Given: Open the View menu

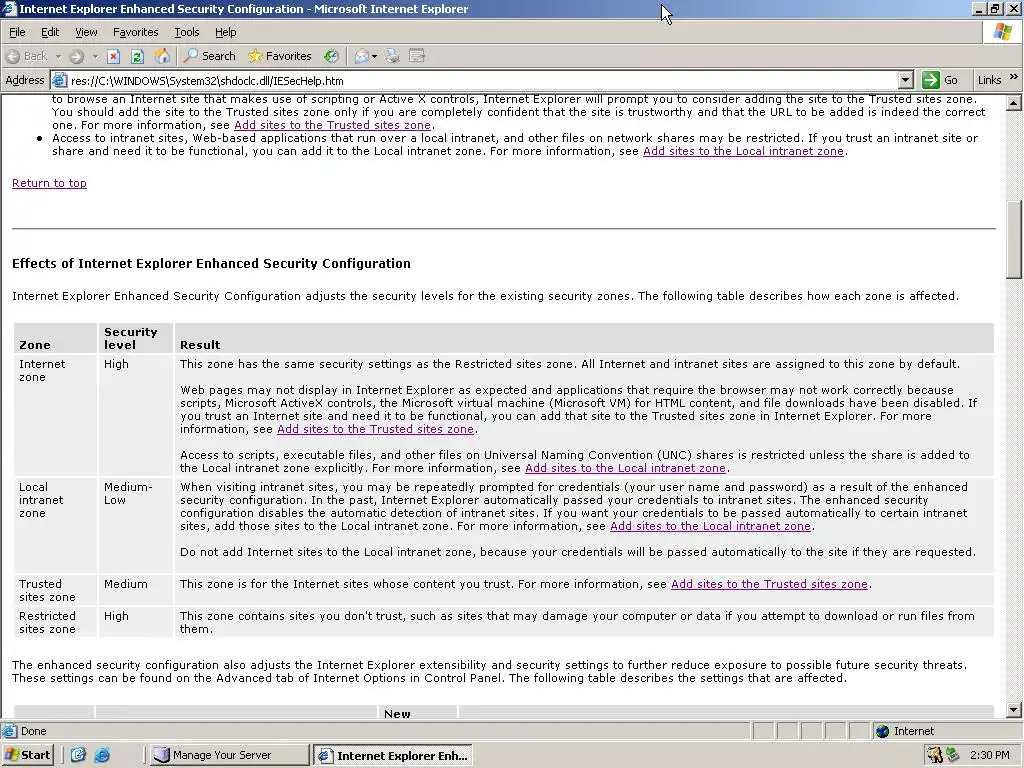Looking at the screenshot, I should pos(86,32).
